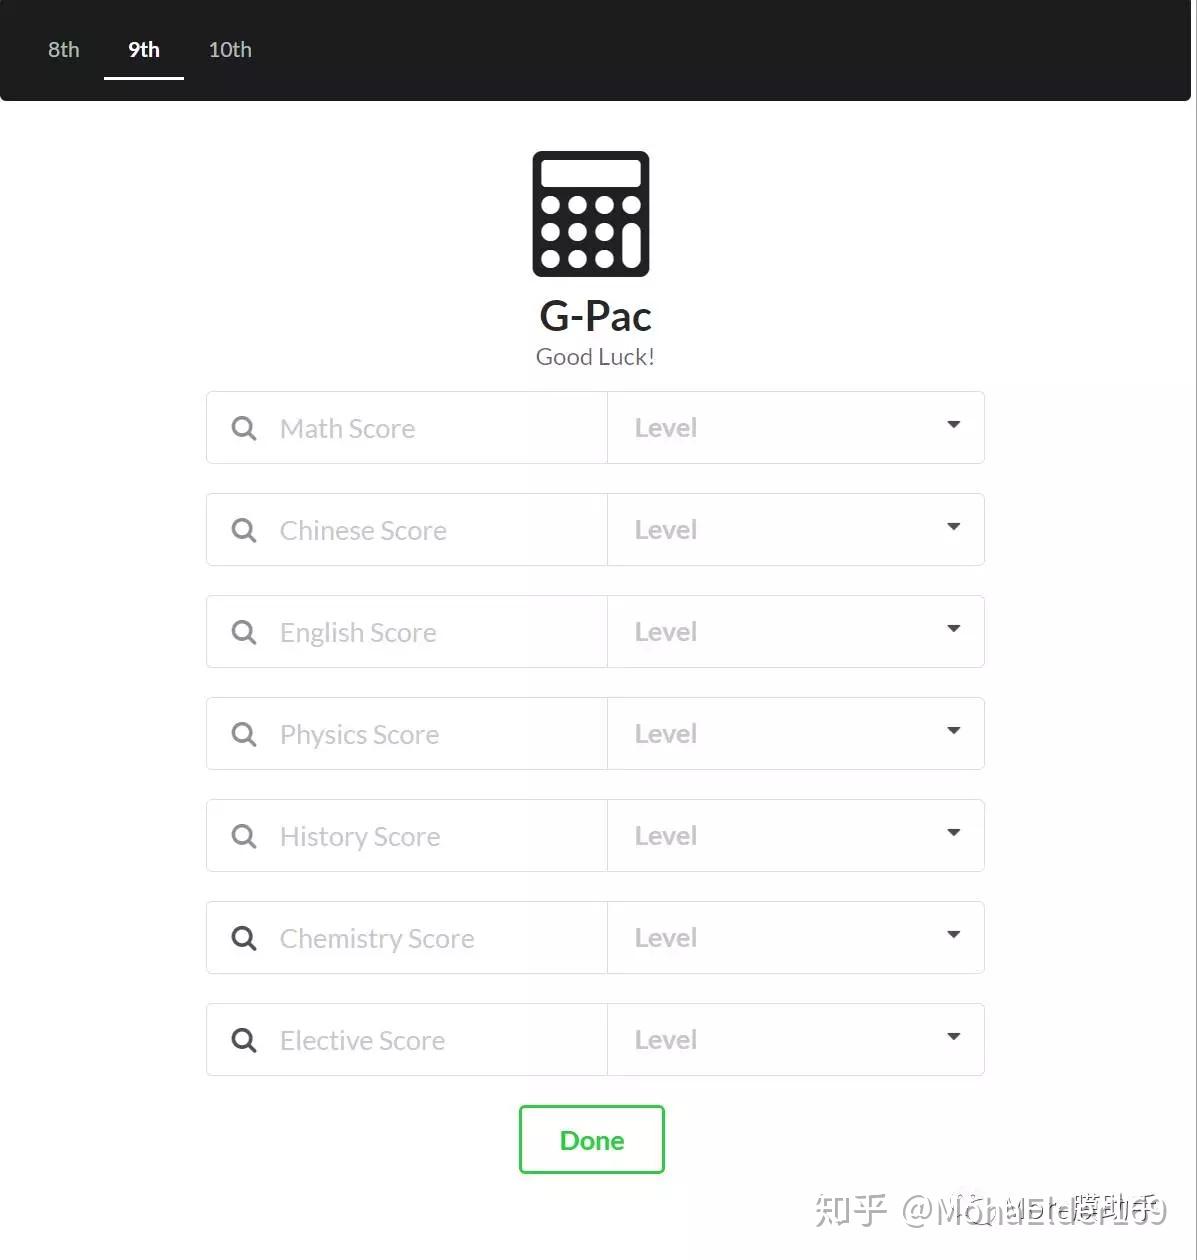Expand the Chinese Level dropdown
The image size is (1197, 1260).
796,530
